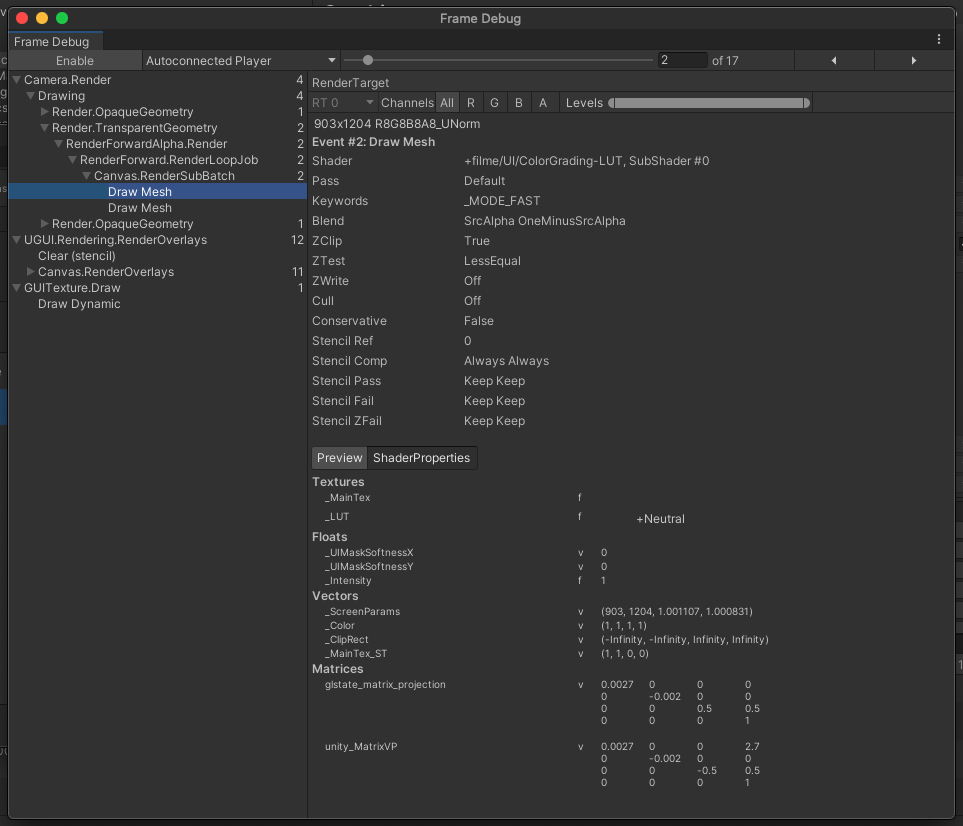963x826 pixels.
Task: Open the RT 0 render target dropdown
Action: [x=343, y=103]
